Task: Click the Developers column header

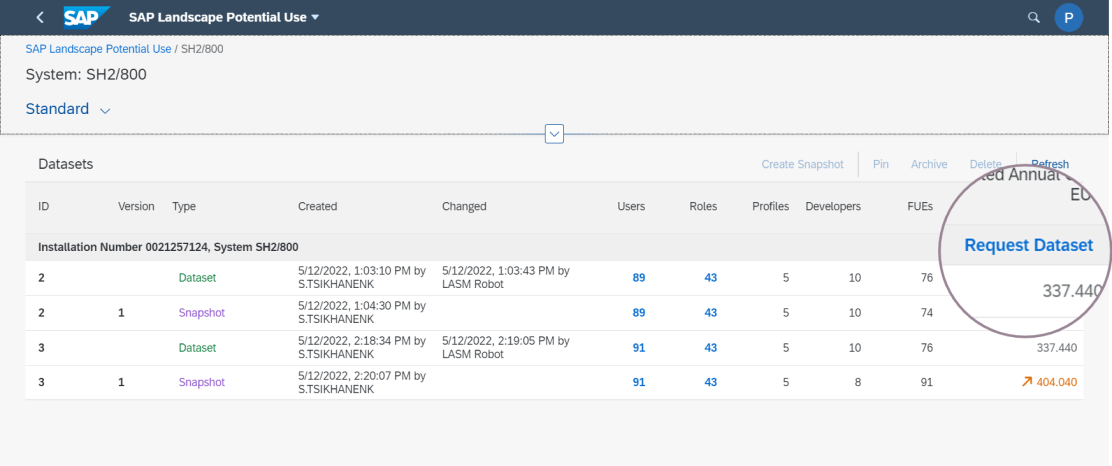Action: pyautogui.click(x=833, y=206)
